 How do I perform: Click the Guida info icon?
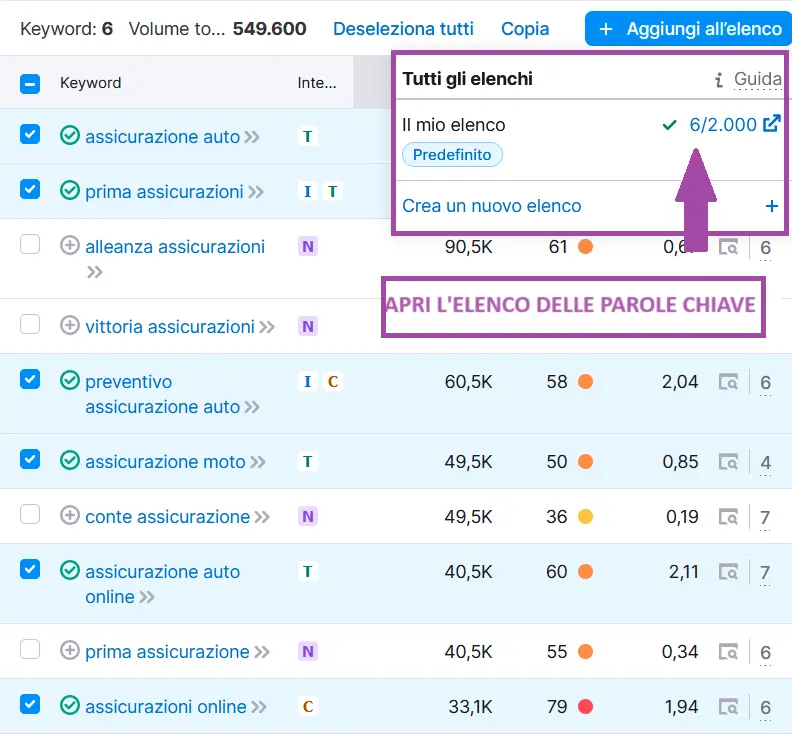click(x=718, y=79)
